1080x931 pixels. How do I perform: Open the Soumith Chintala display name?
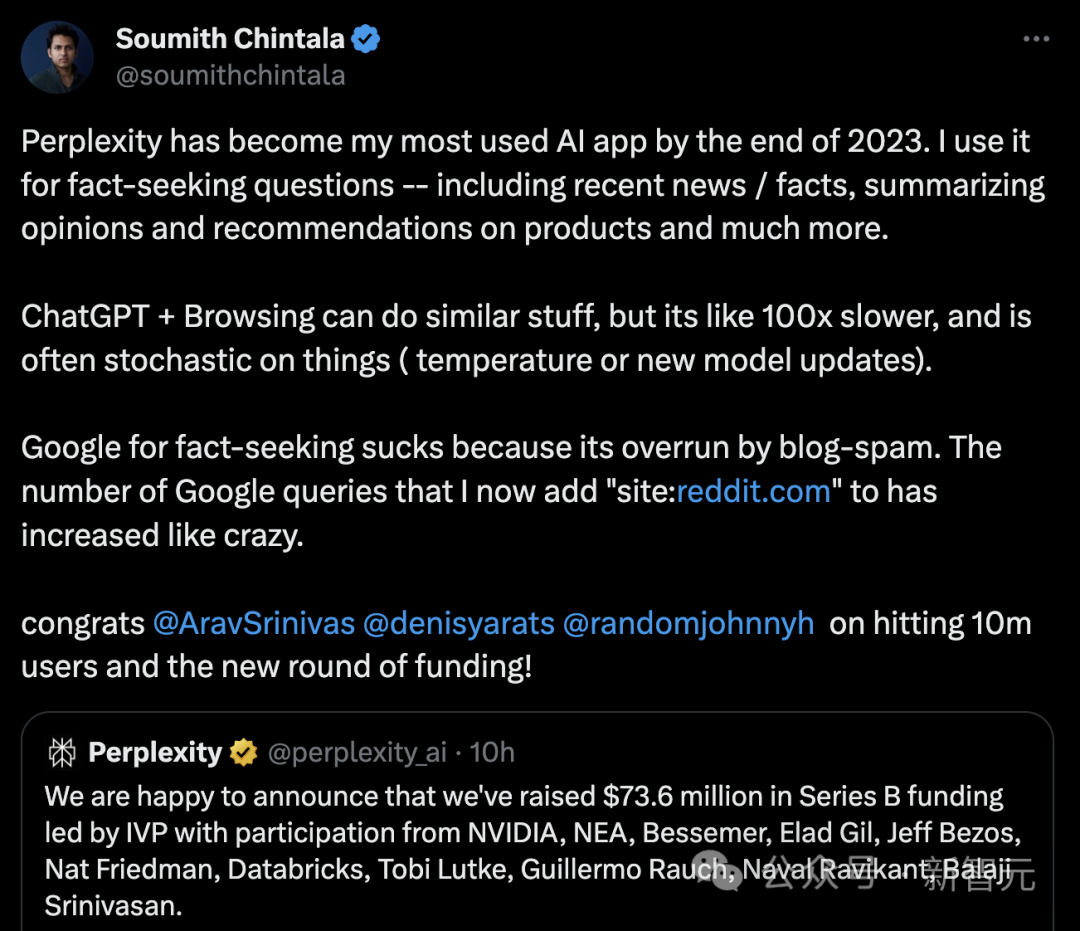coord(229,39)
